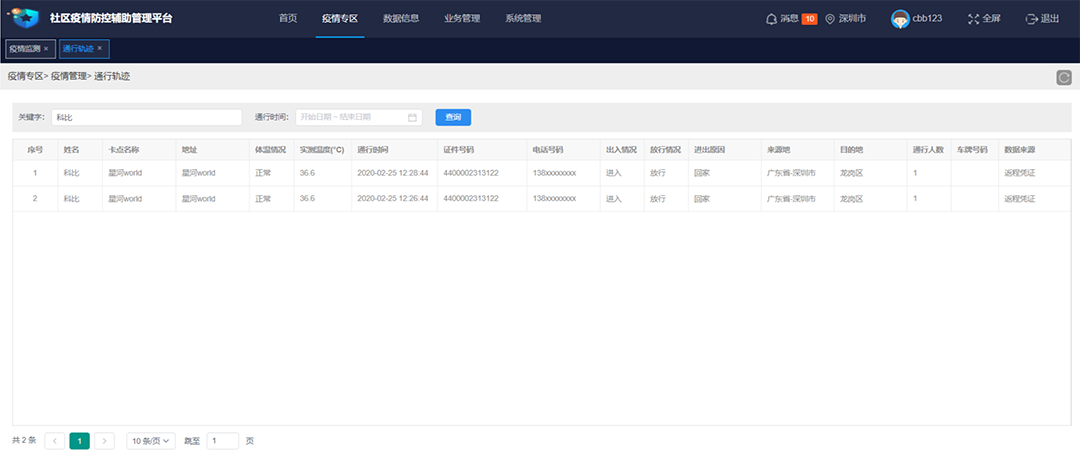Open the 数据信息 menu
The width and height of the screenshot is (1080, 458).
point(401,19)
